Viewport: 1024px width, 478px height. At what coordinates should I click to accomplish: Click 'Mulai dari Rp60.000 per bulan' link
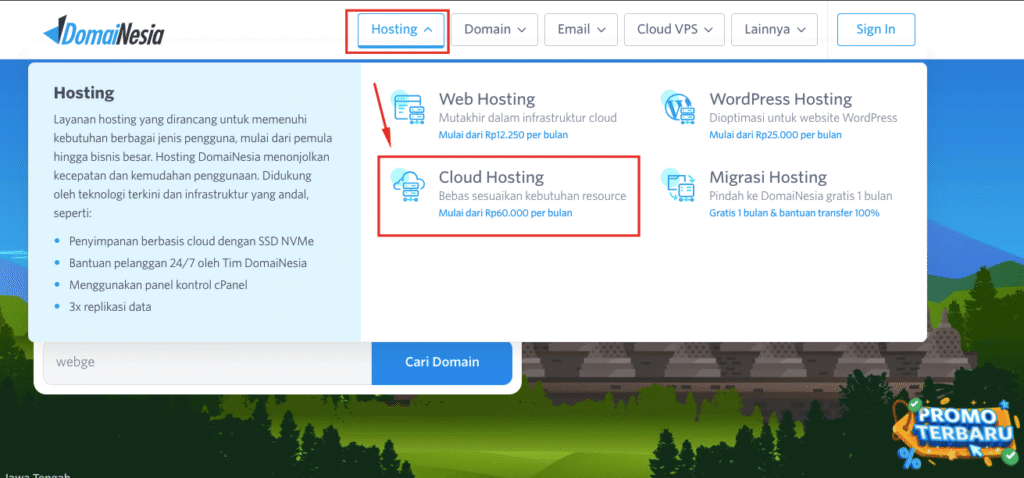[505, 213]
